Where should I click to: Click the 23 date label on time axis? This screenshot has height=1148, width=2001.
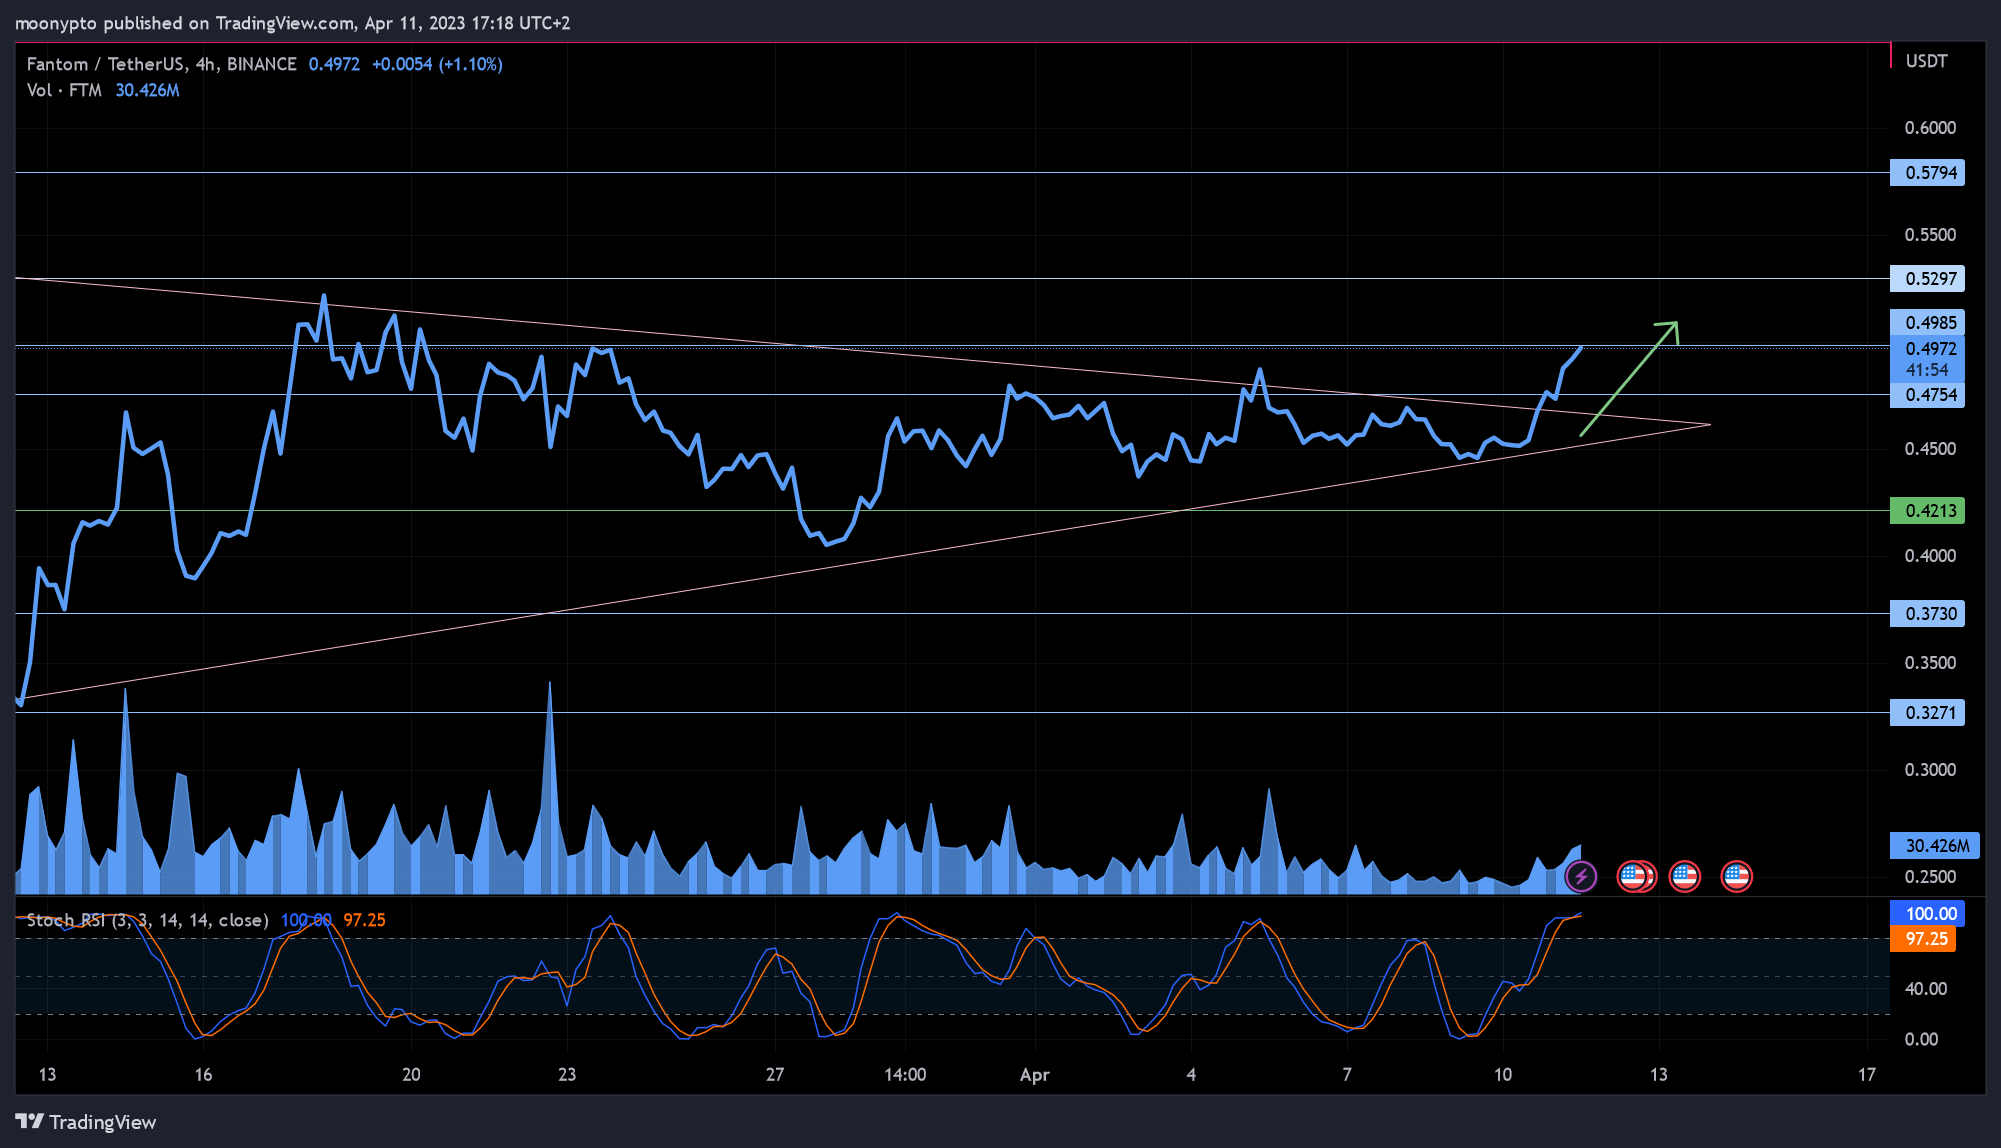[567, 1075]
